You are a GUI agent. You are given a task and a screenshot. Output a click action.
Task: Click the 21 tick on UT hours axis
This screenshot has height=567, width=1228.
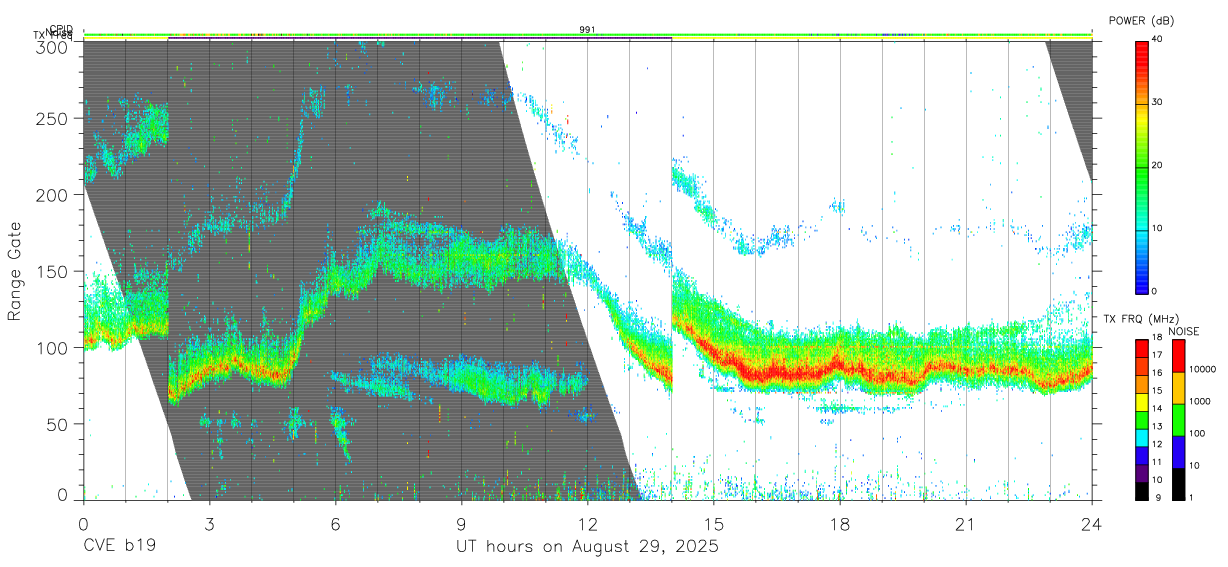pos(966,523)
